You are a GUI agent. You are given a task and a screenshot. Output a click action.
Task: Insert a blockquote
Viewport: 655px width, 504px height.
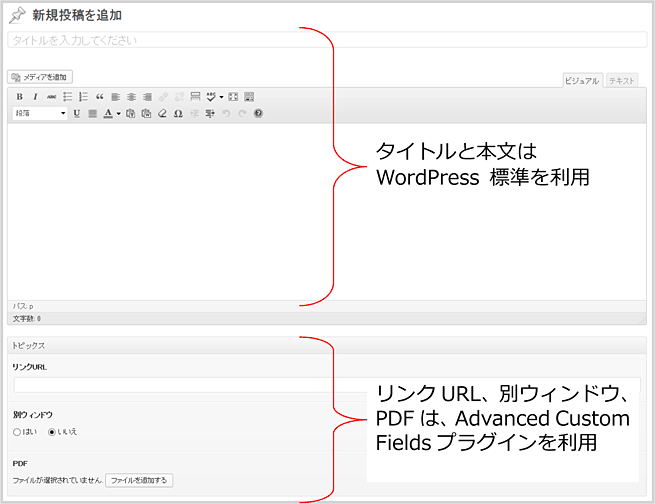point(99,97)
